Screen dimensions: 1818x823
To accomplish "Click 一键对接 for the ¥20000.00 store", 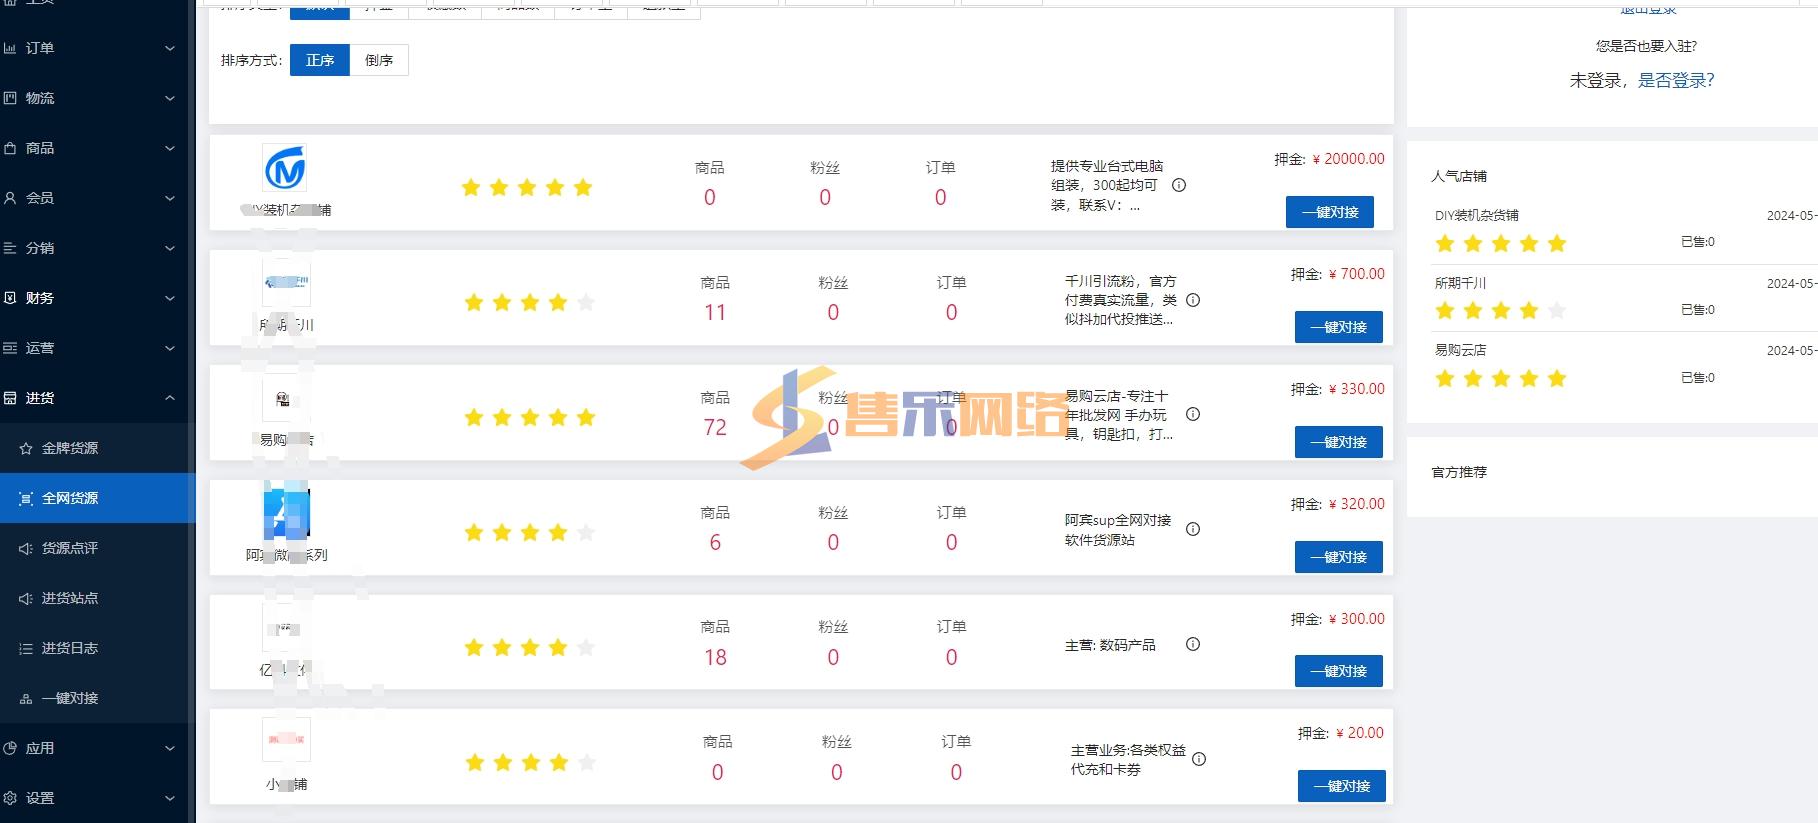I will pos(1329,212).
